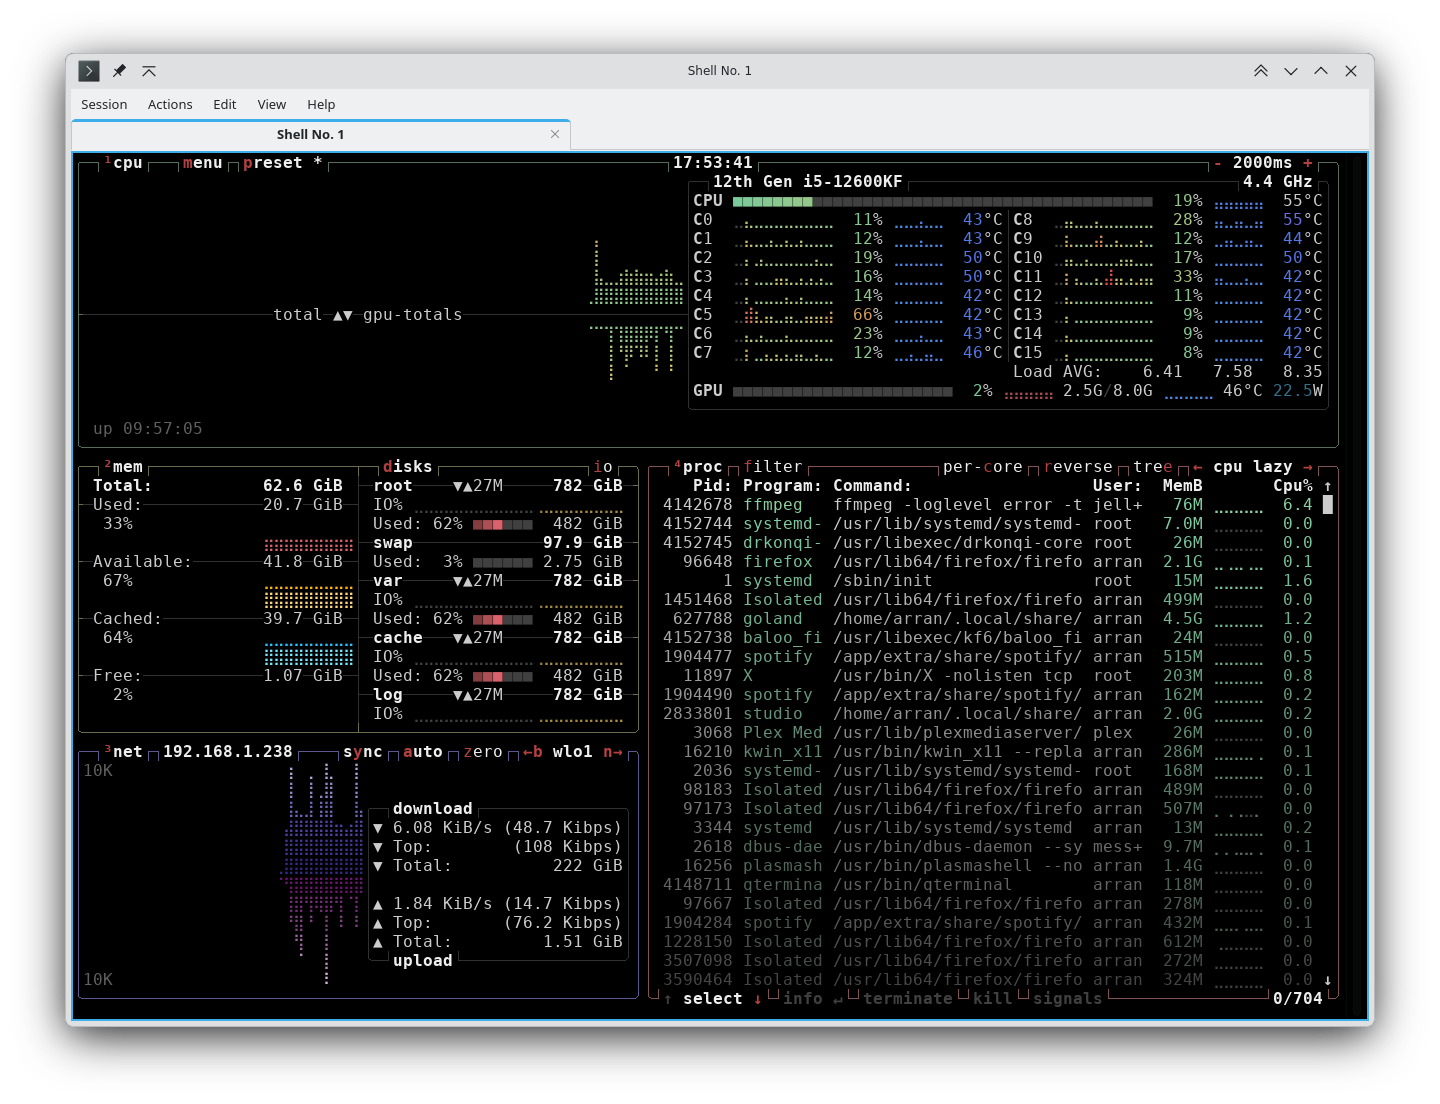Select the Plex Med process row
The height and width of the screenshot is (1104, 1440).
coord(988,733)
